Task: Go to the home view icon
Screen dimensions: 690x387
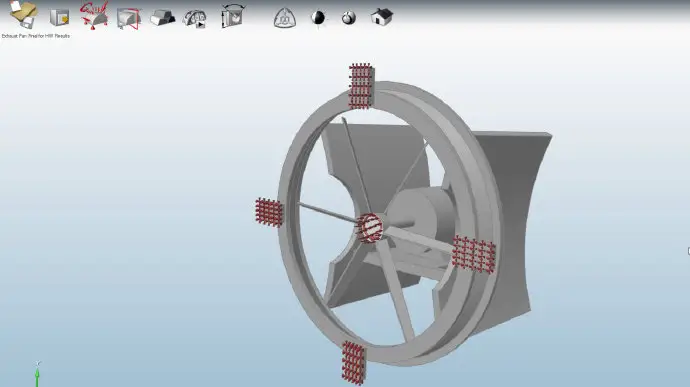Action: (382, 17)
